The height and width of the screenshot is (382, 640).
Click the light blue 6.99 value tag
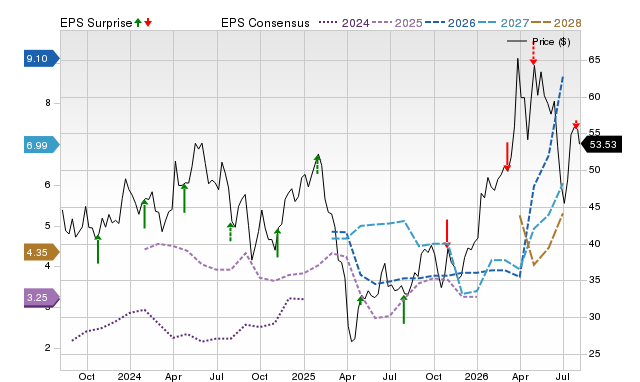coord(41,145)
